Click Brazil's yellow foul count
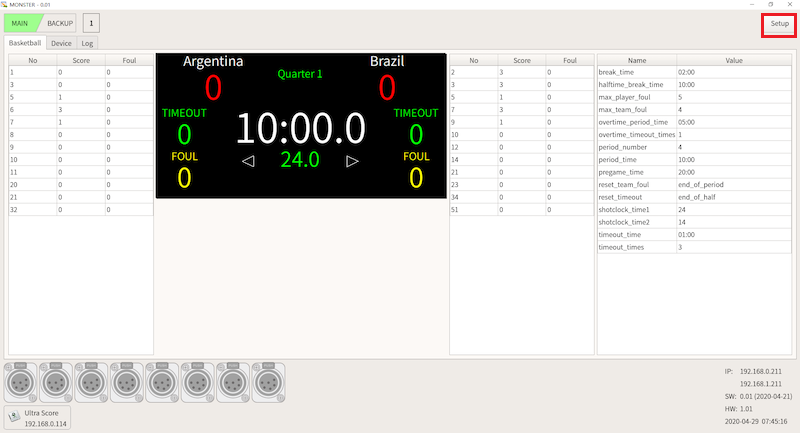This screenshot has width=800, height=433. coord(416,177)
